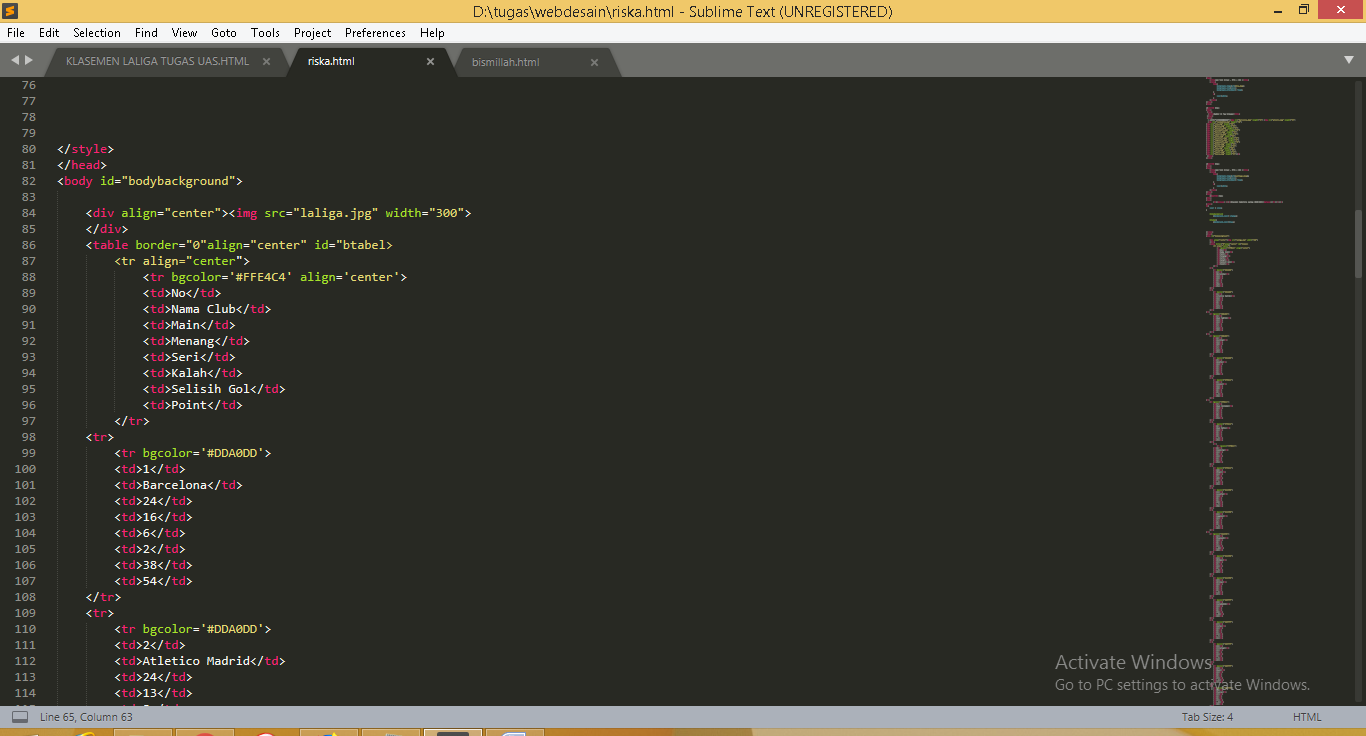The height and width of the screenshot is (736, 1366).
Task: Click the previous tab left arrow
Action: (15, 61)
